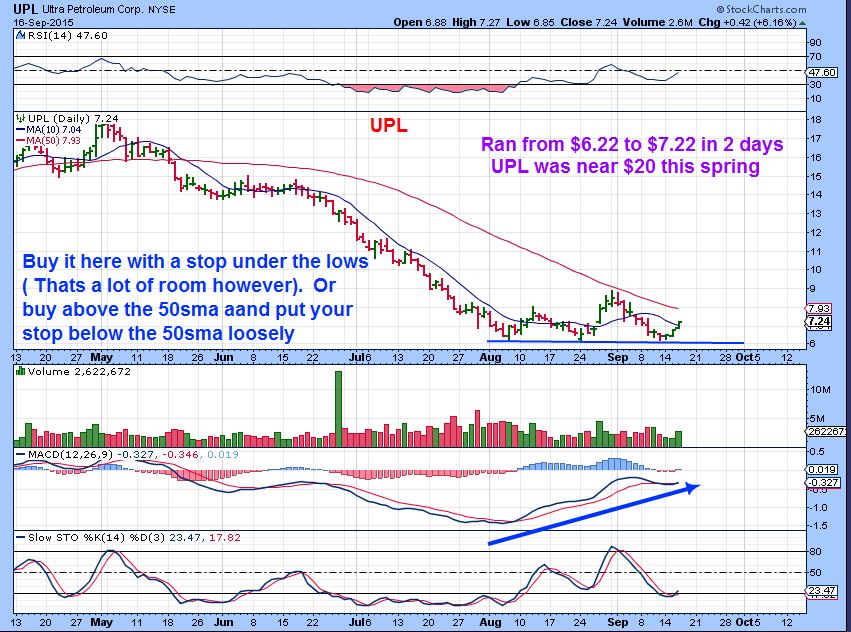Viewport: 851px width, 632px height.
Task: Click the 'Slow STO %K(14) %D(3)' legend label
Action: [x=97, y=538]
